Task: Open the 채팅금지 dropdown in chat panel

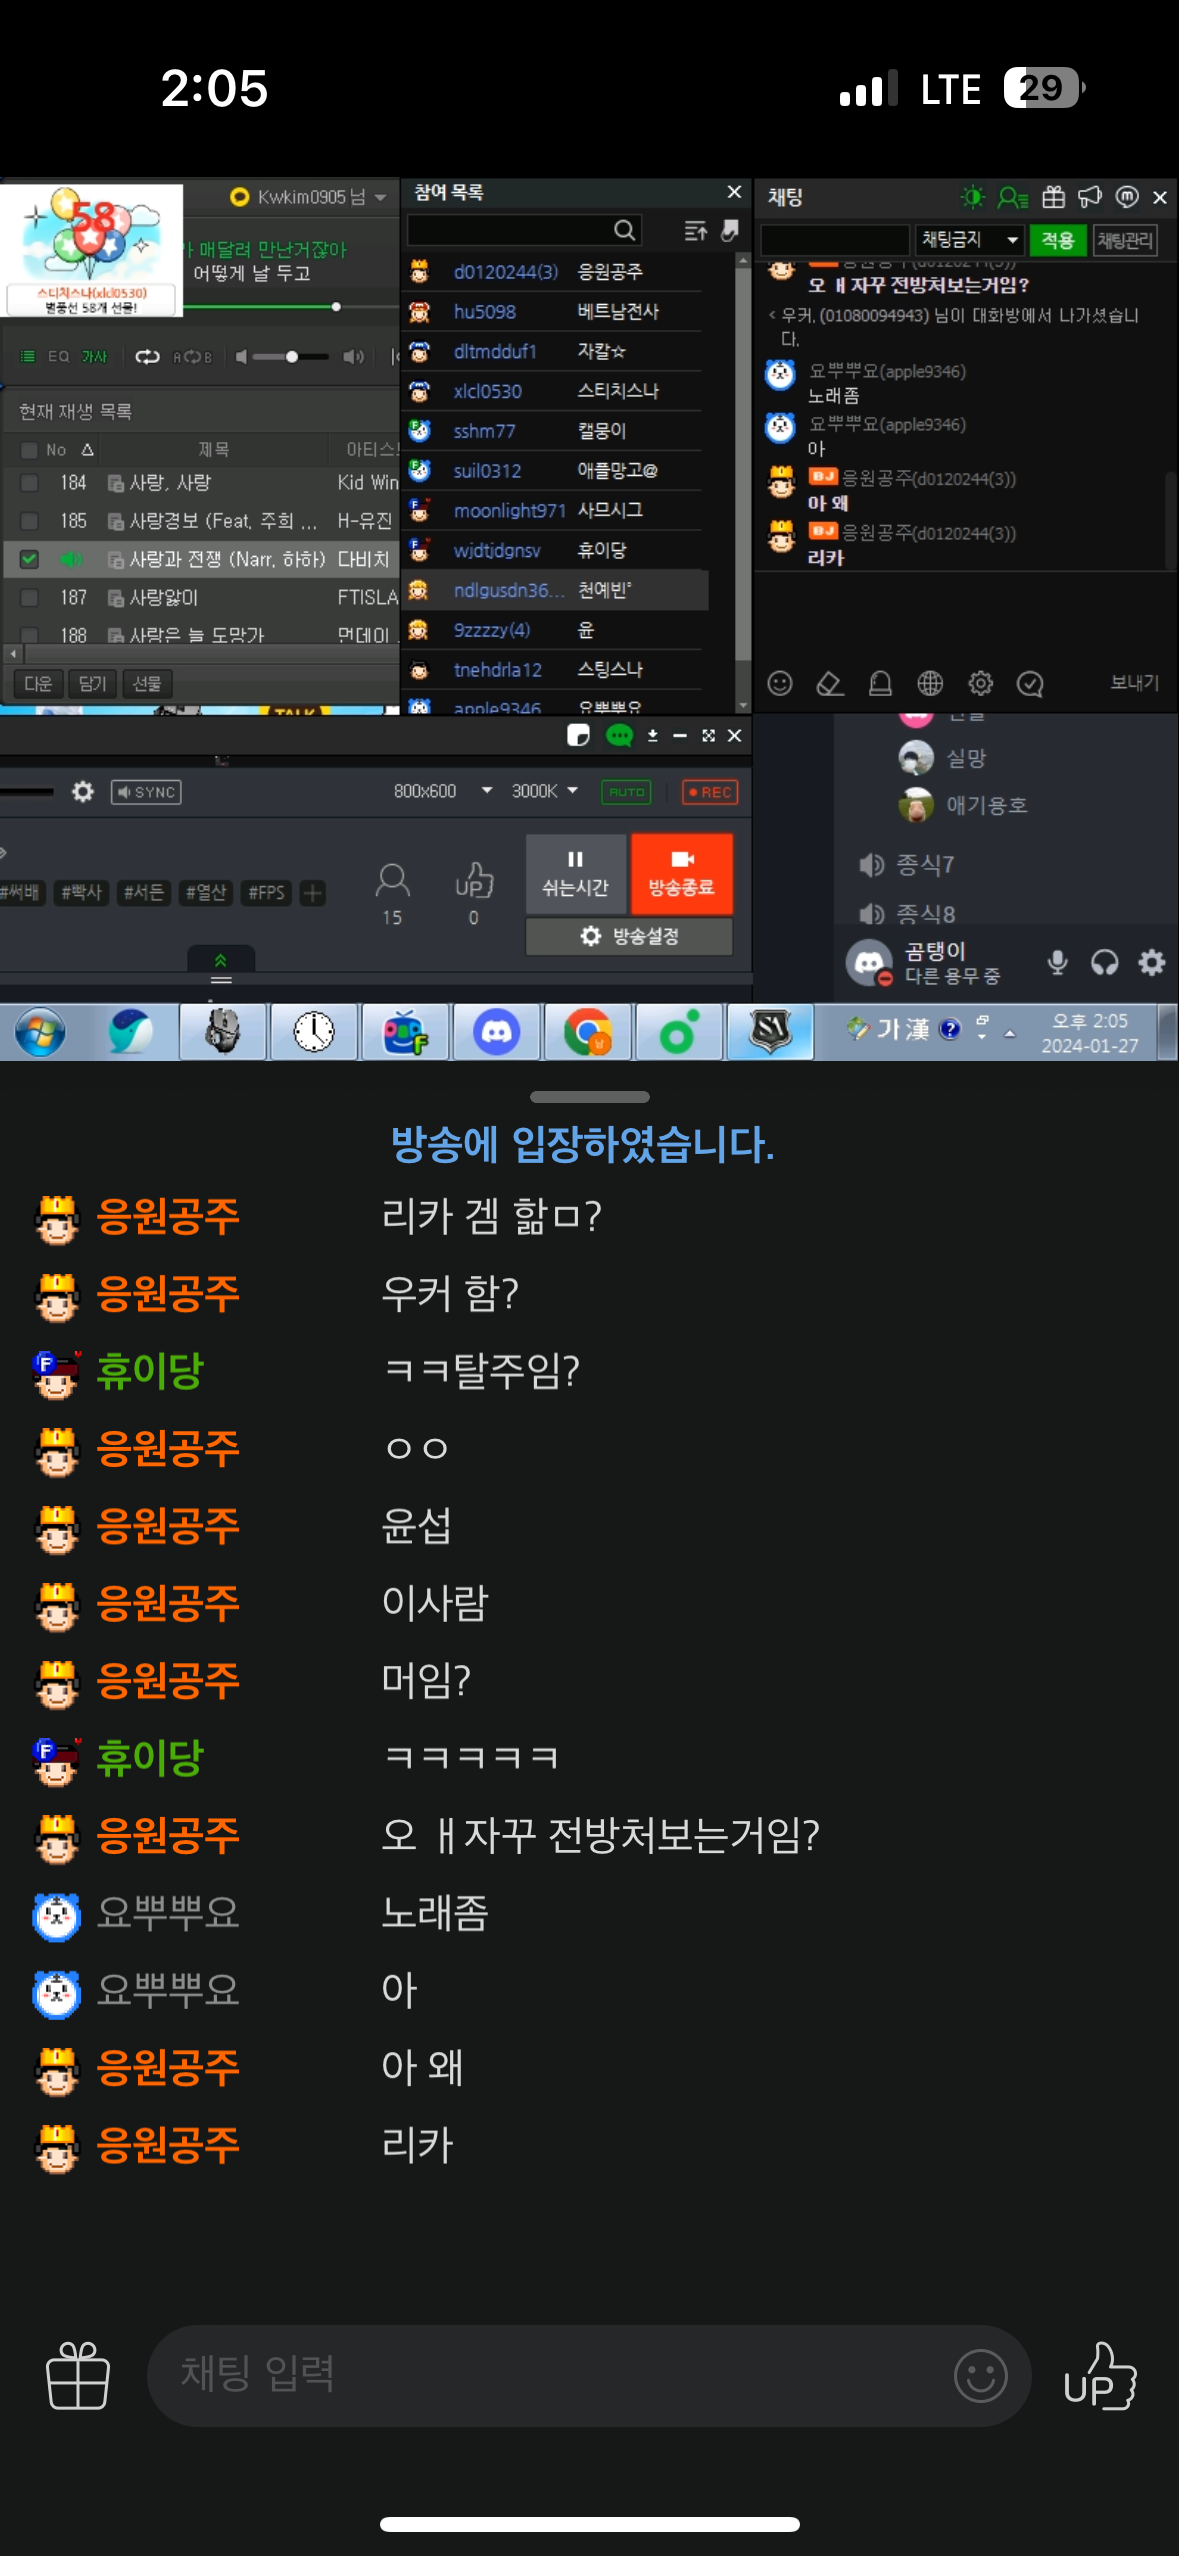Action: tap(968, 240)
